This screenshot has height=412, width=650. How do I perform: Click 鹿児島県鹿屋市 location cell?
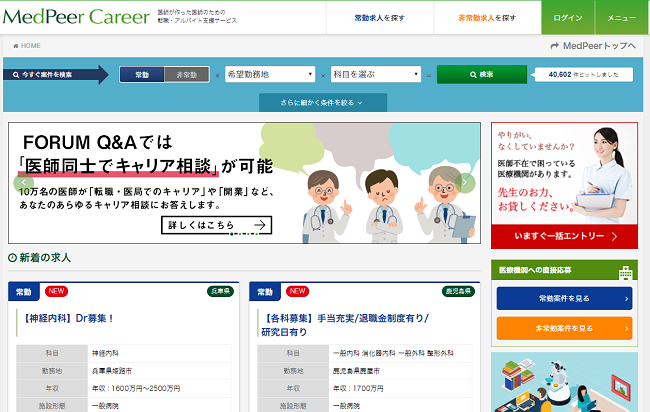click(x=400, y=371)
